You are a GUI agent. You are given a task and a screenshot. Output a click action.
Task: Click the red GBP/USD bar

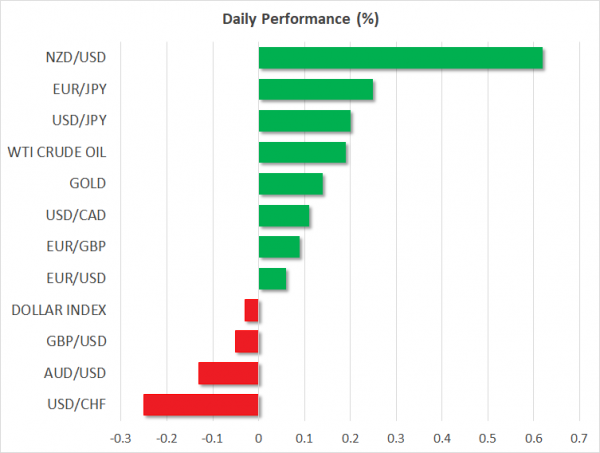coord(246,341)
